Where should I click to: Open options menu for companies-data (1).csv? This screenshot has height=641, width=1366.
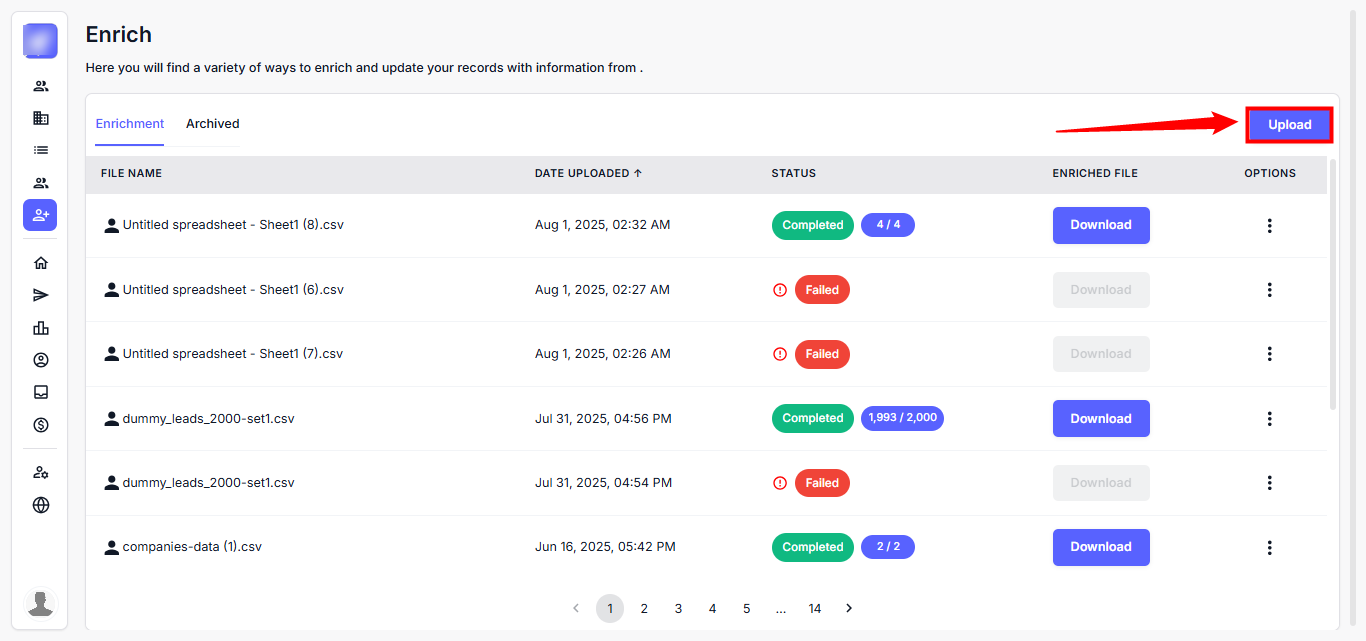(x=1269, y=547)
